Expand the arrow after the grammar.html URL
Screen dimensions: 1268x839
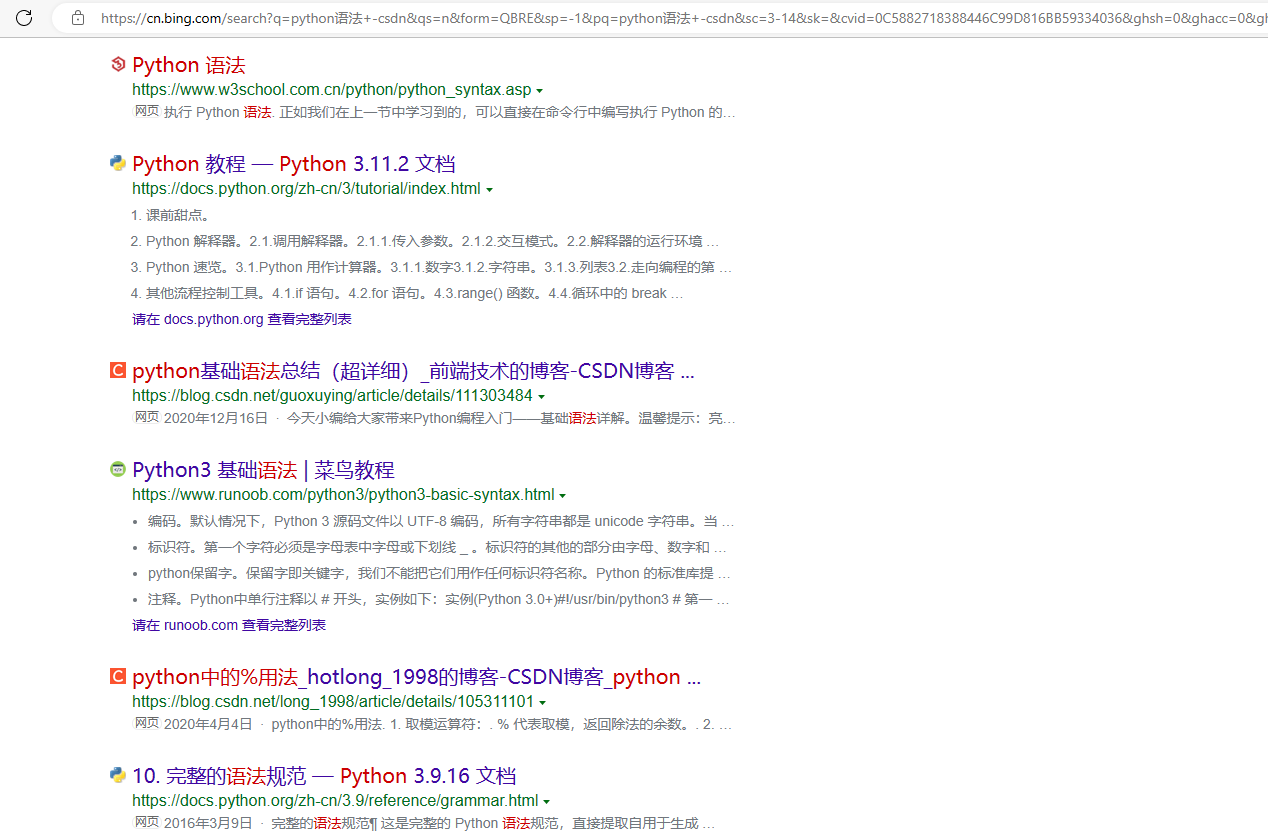pos(547,802)
